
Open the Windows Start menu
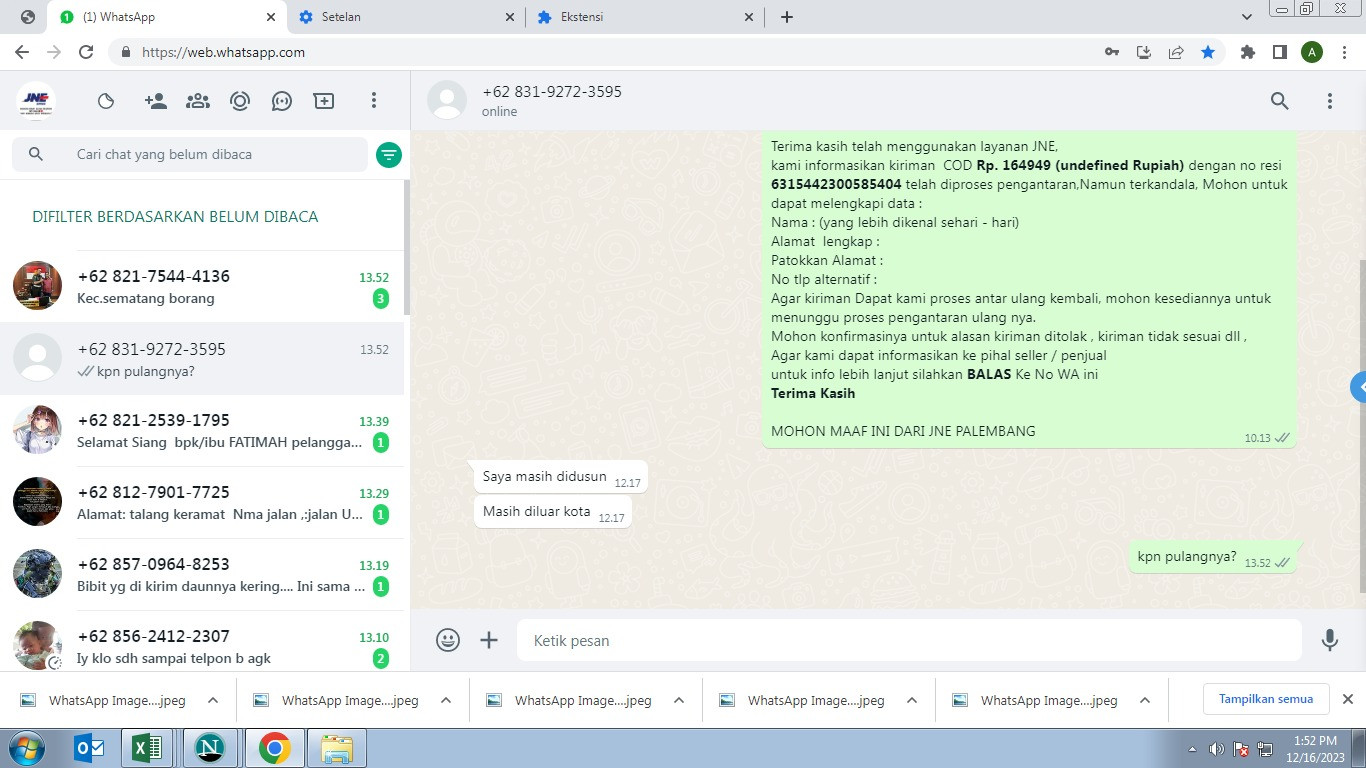tap(26, 748)
